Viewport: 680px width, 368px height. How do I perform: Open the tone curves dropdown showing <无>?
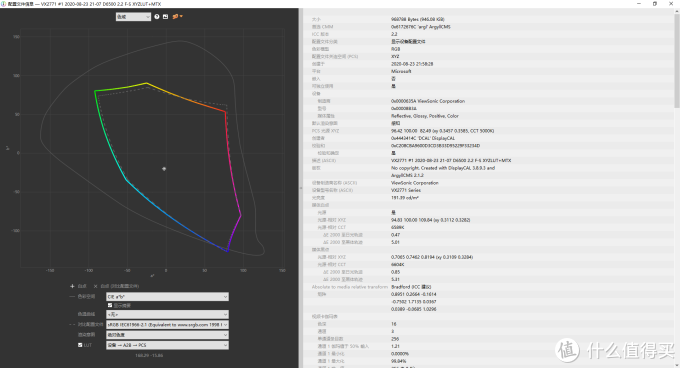(x=167, y=314)
